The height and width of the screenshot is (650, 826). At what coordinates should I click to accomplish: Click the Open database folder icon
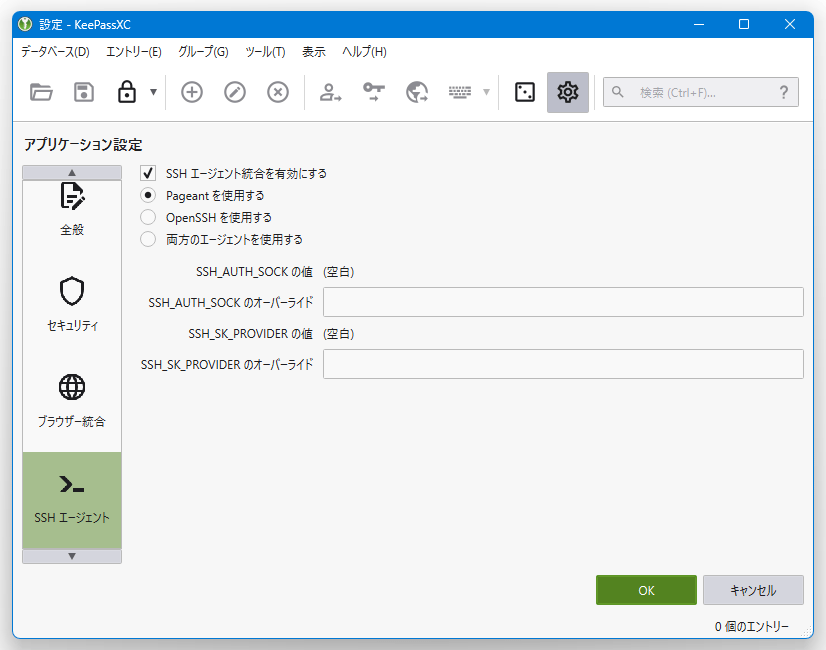[41, 92]
